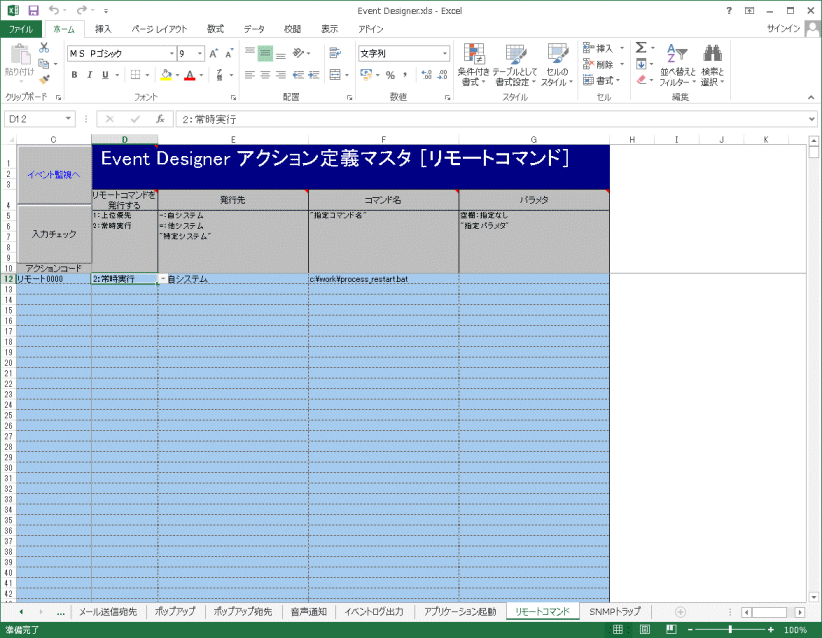Click the Paste (貼り付け) clipboard icon
This screenshot has height=638, width=822.
click(20, 60)
